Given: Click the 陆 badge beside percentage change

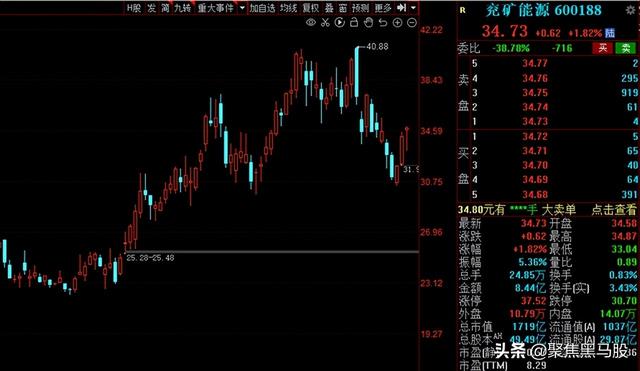Looking at the screenshot, I should click(x=610, y=33).
